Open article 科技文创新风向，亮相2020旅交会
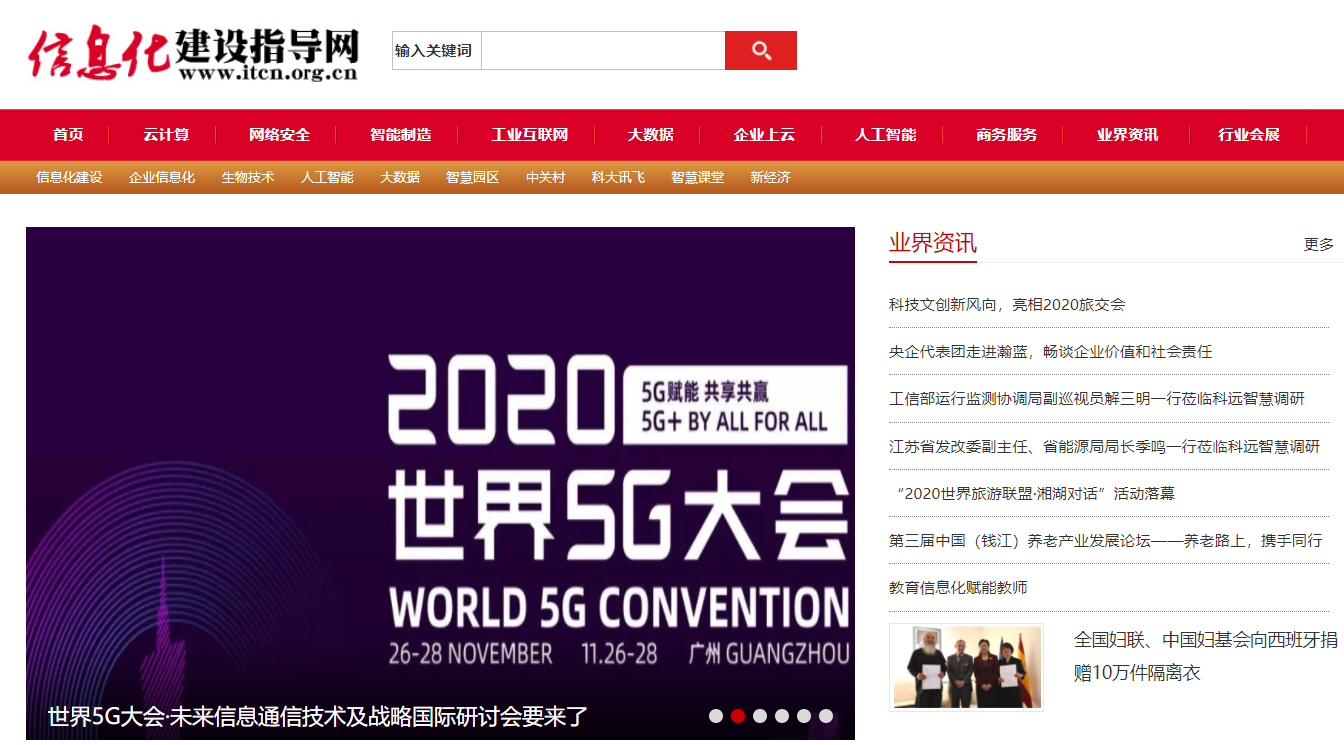 tap(1007, 305)
